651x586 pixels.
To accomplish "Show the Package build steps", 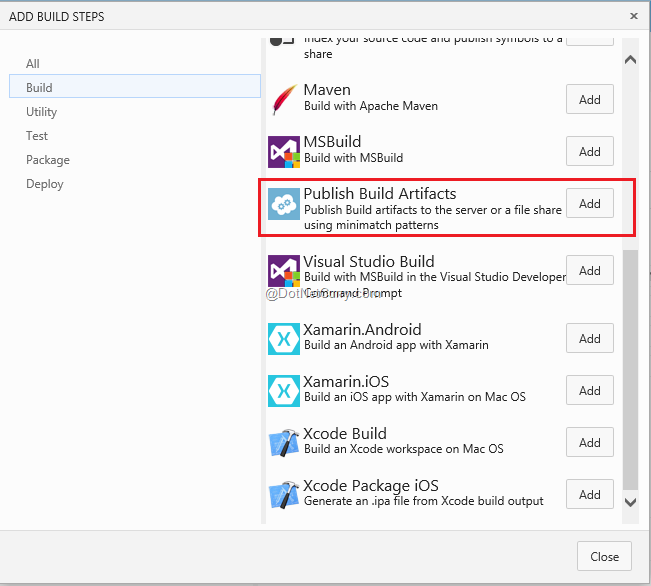I will coord(48,160).
